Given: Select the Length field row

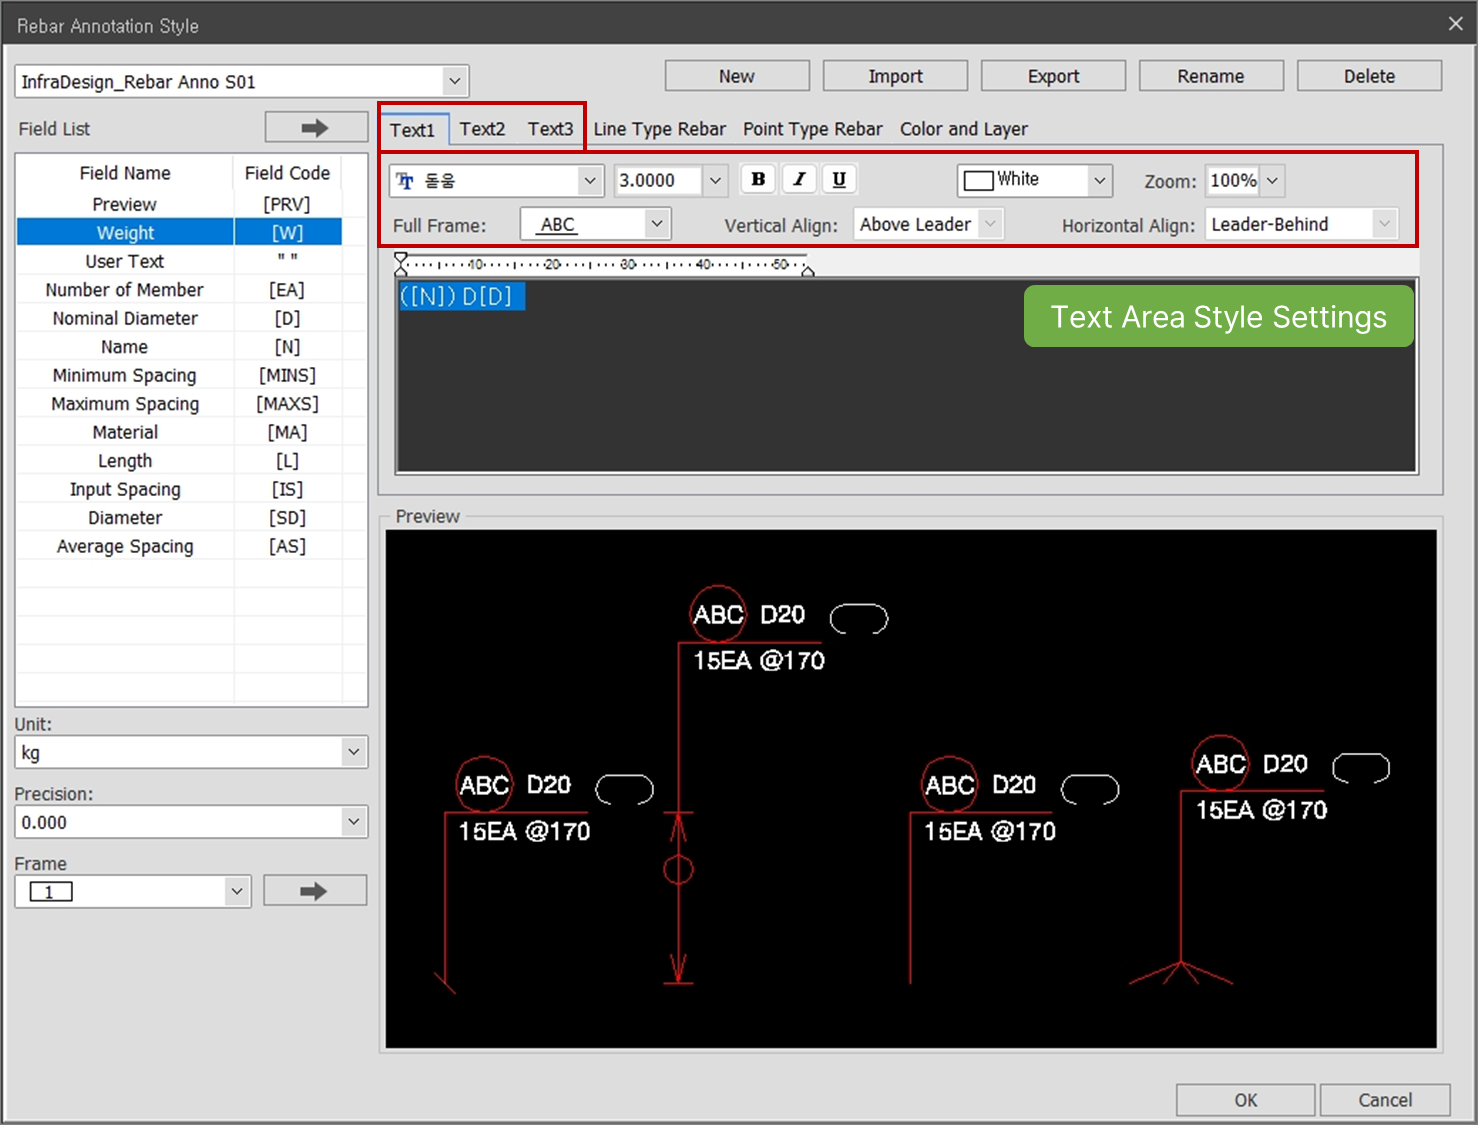Looking at the screenshot, I should click(179, 461).
